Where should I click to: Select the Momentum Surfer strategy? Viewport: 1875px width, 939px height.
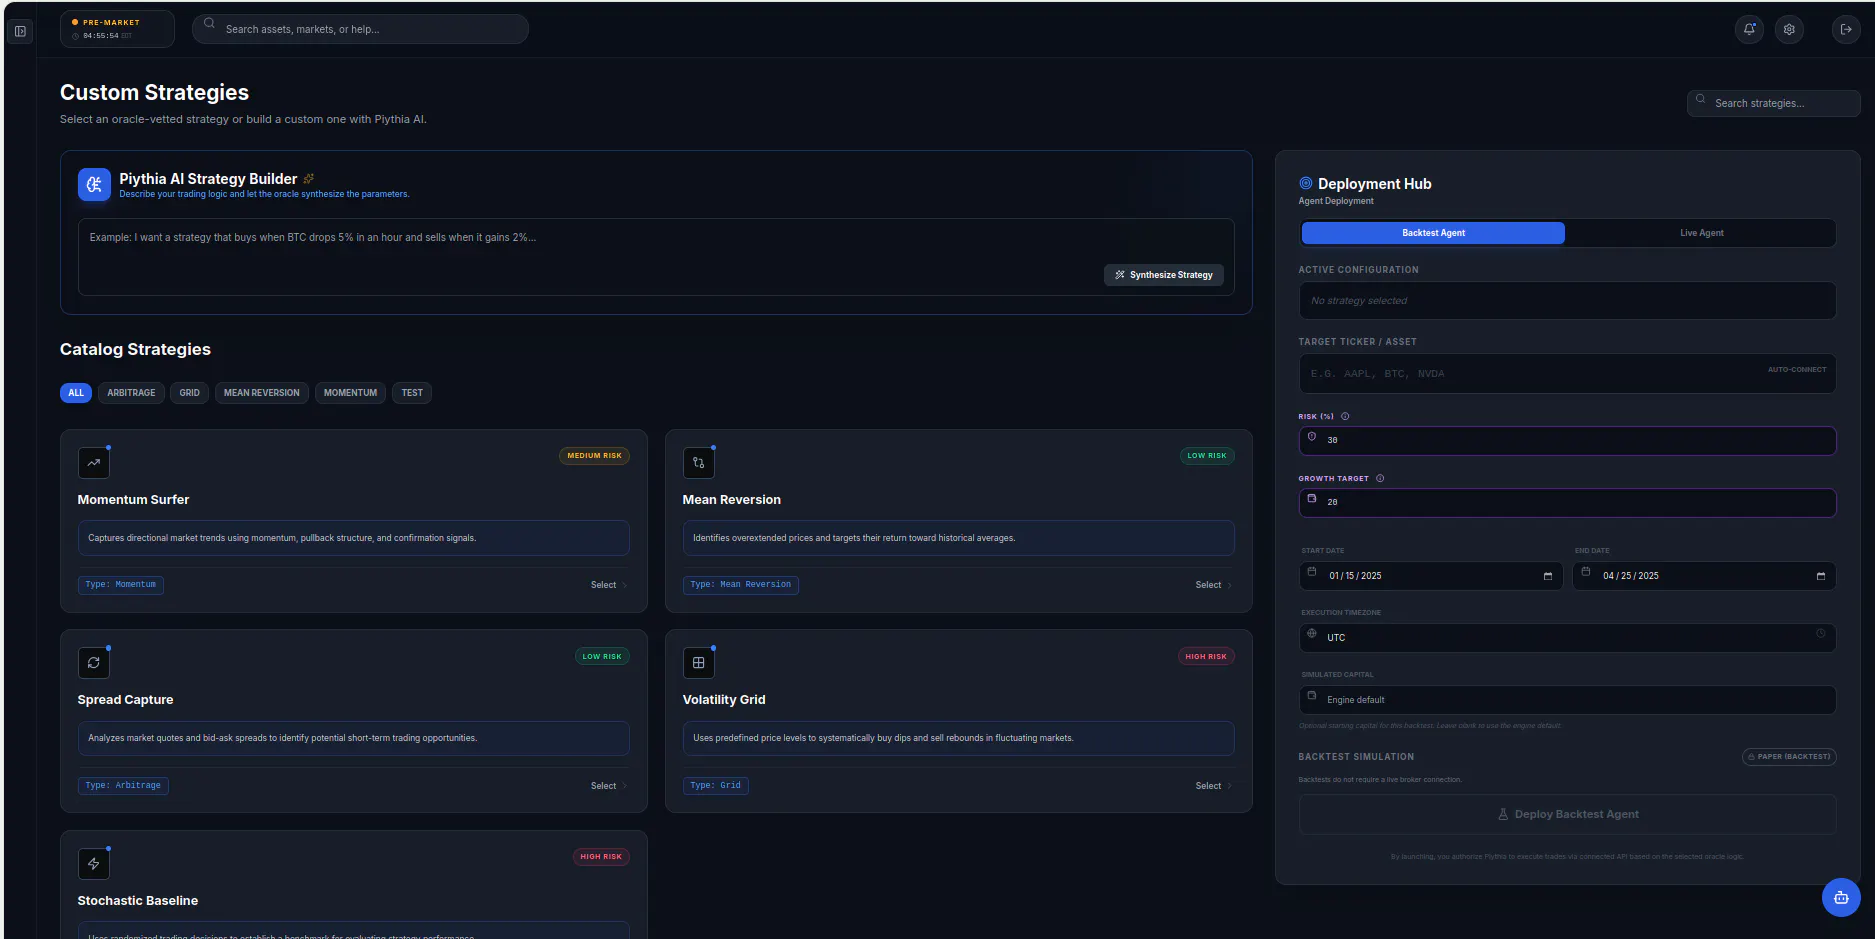coord(608,585)
